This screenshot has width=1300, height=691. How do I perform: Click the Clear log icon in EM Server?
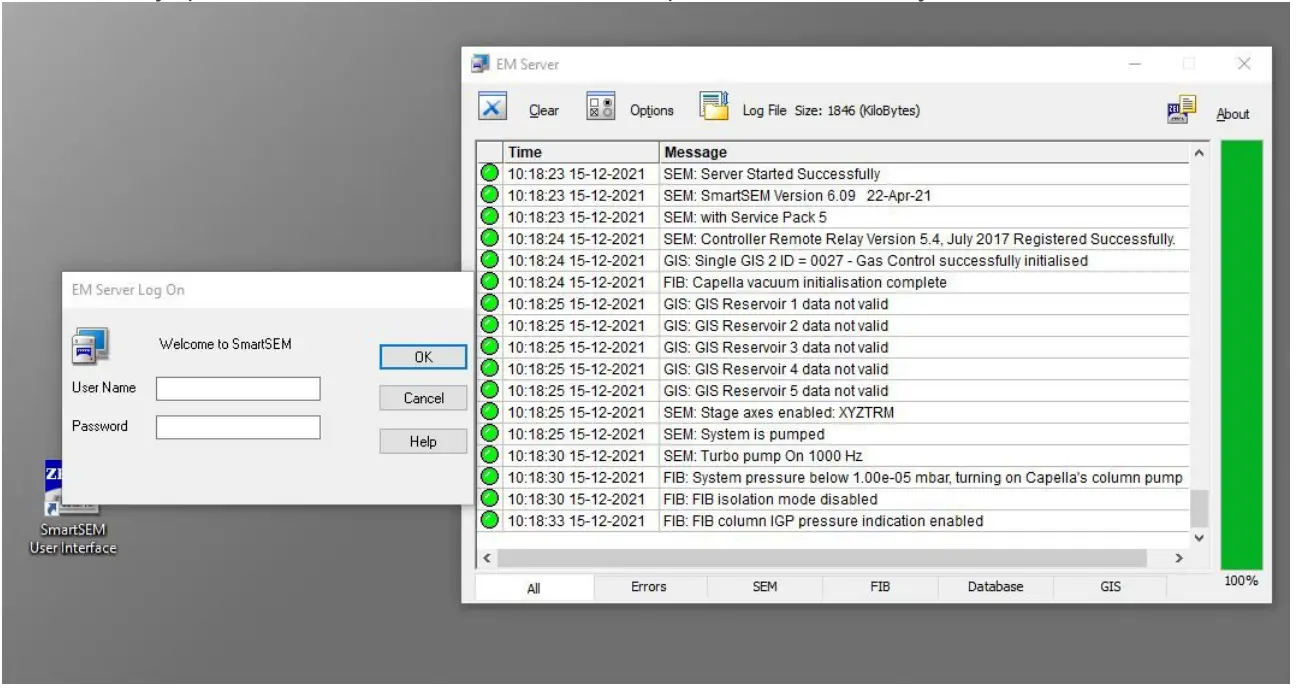[x=494, y=108]
